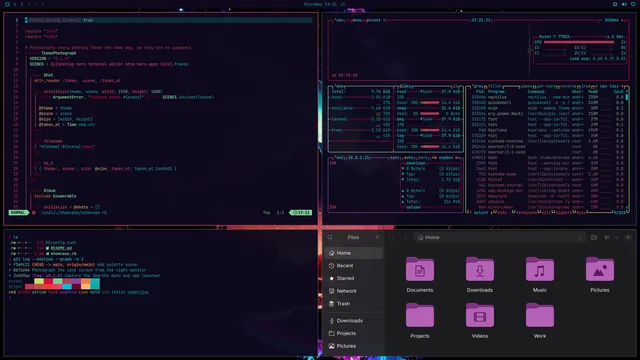Open the btop menu option
The width and height of the screenshot is (640, 360).
pos(357,20)
